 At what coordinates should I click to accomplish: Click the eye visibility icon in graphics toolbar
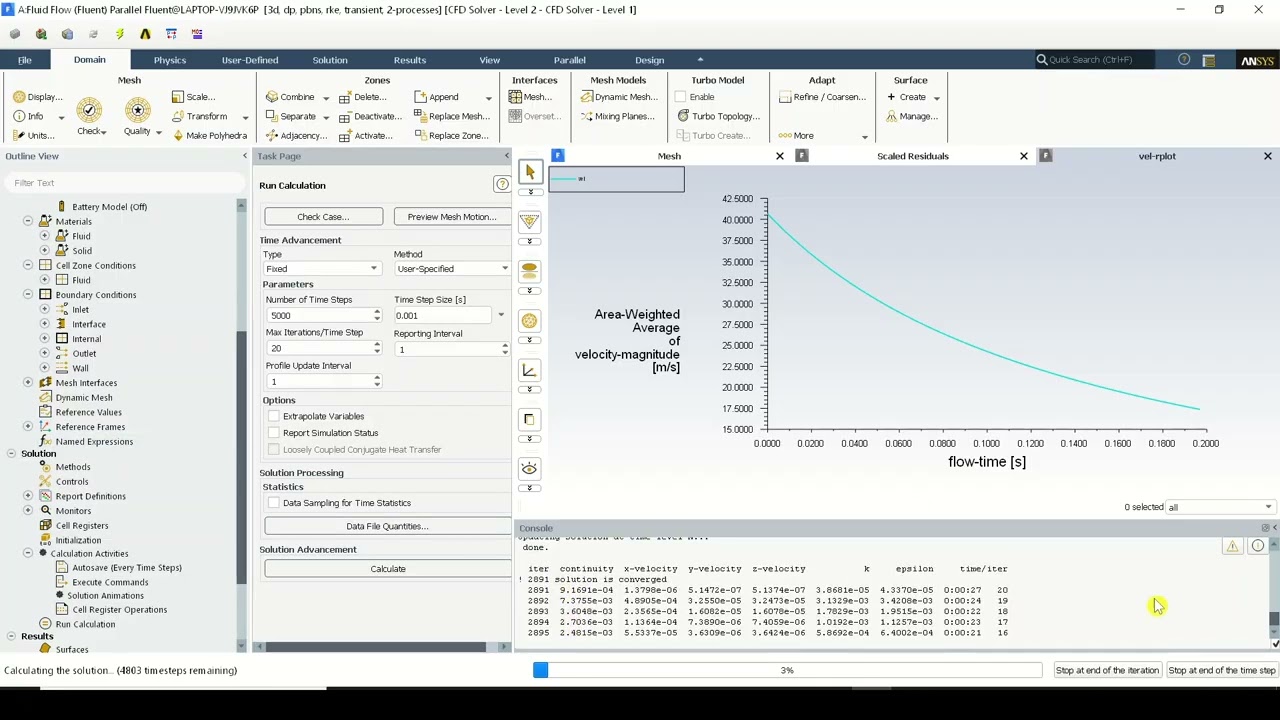(530, 468)
